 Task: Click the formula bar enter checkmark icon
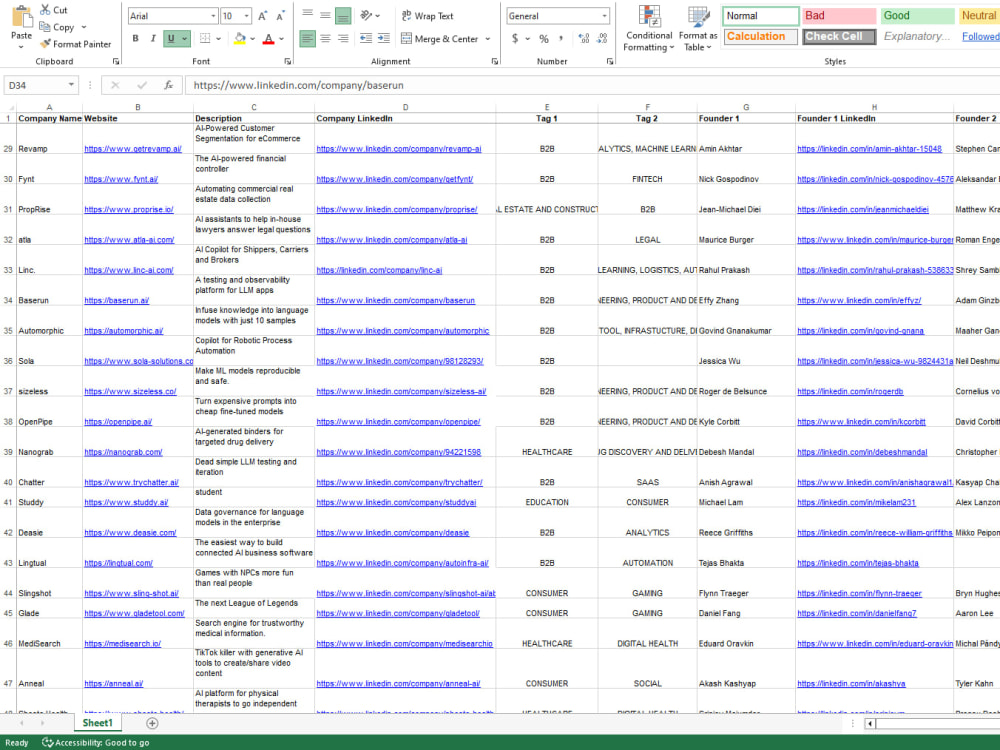(x=142, y=85)
